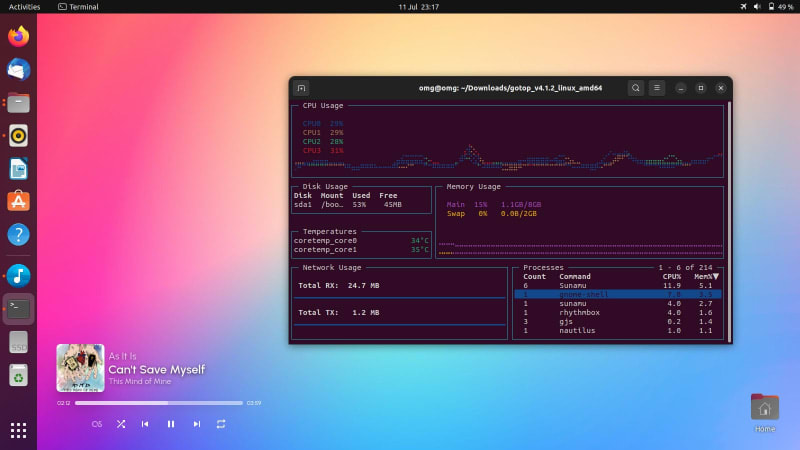Open the Terminal app menu in top bar
Screen dimensions: 800x450
78,6
